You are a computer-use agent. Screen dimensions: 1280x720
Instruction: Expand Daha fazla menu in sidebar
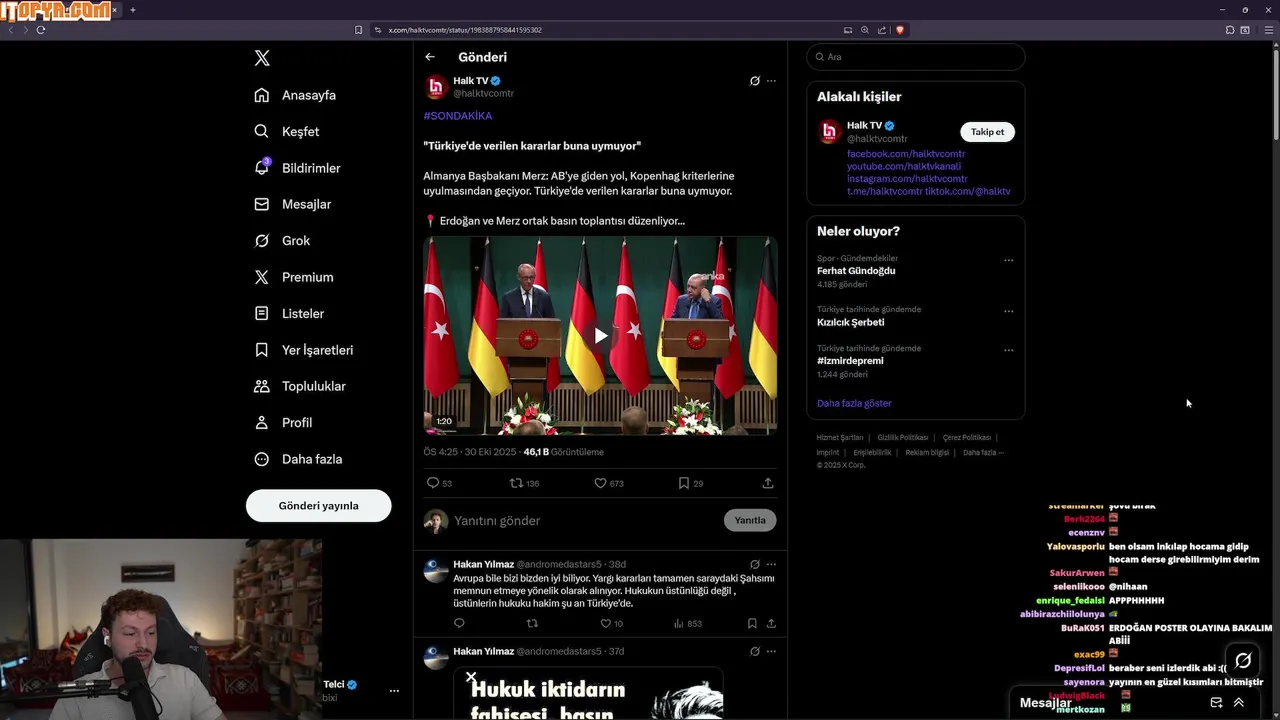point(298,459)
